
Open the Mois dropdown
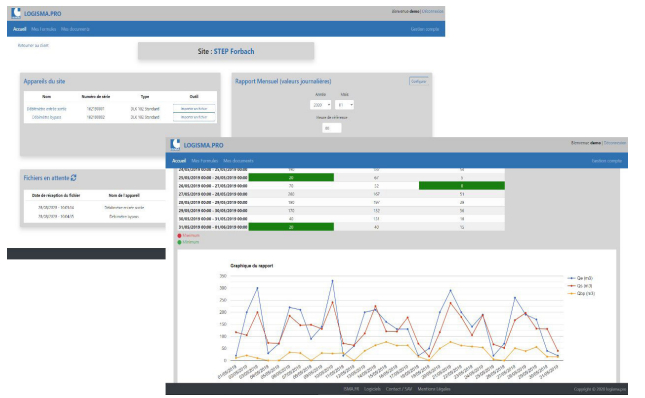344,105
